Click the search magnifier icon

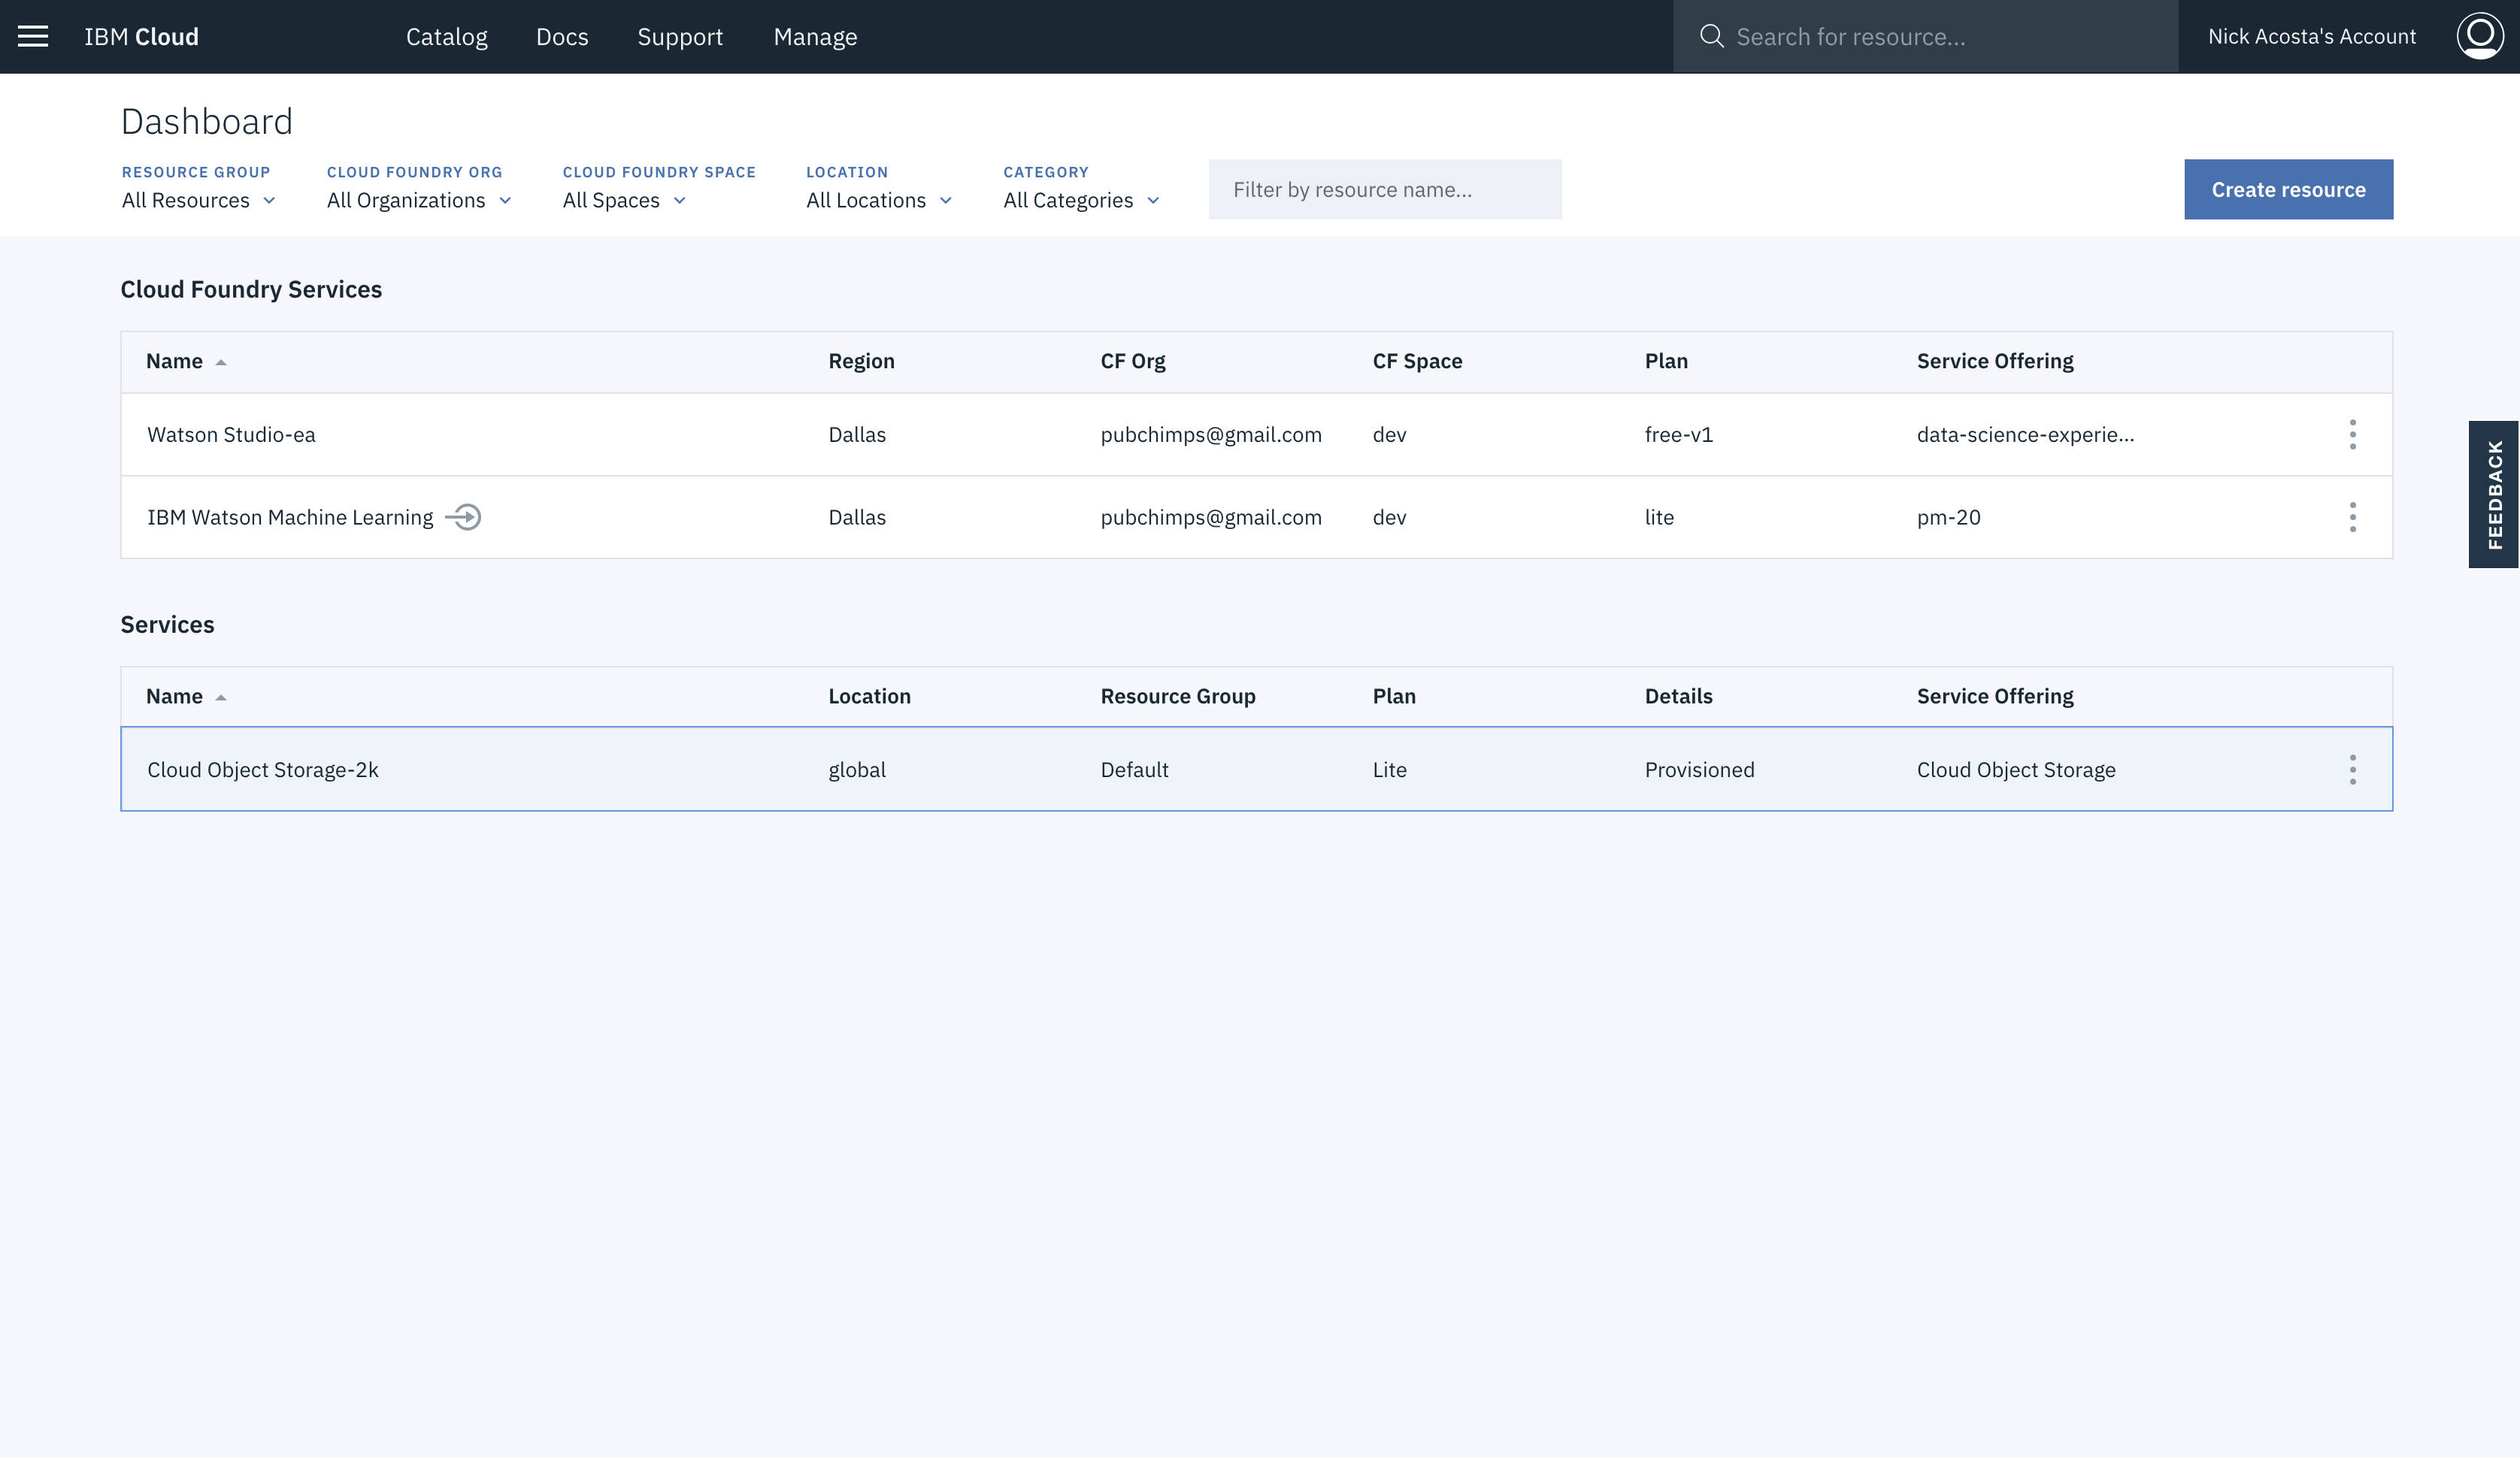coord(1711,36)
